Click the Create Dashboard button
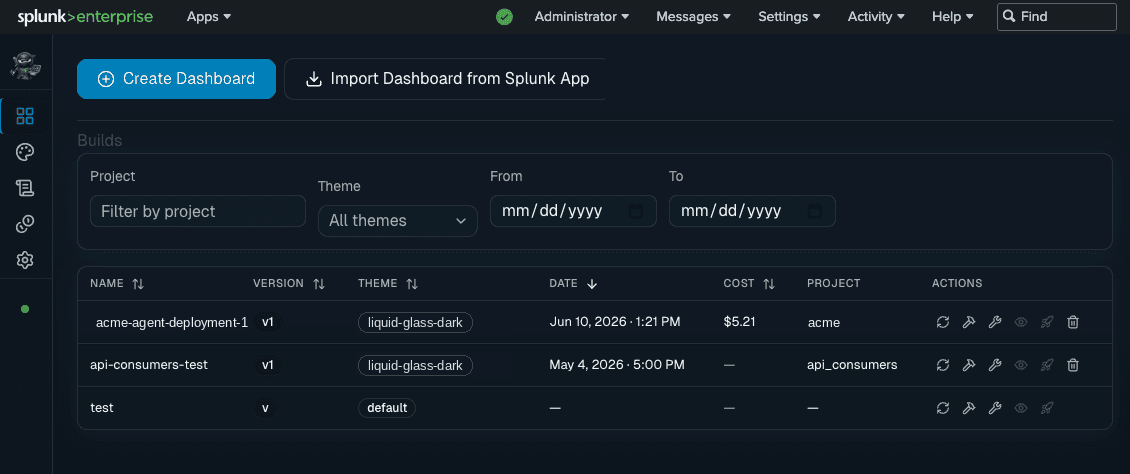The height and width of the screenshot is (474, 1130). 177,79
